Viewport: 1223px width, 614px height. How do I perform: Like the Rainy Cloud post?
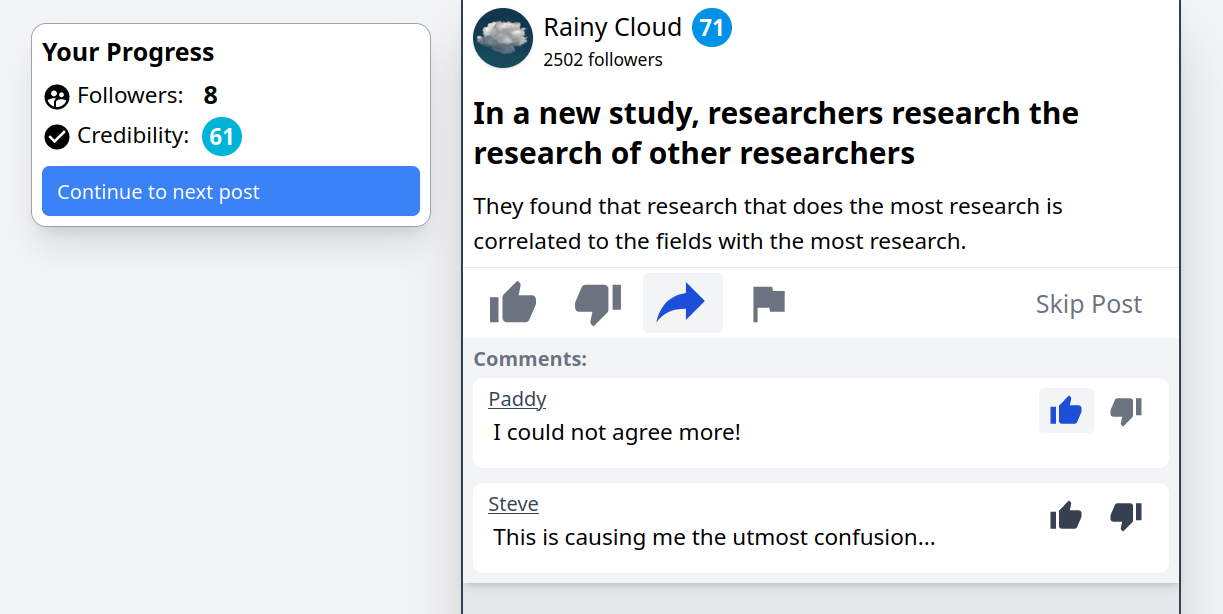[x=513, y=303]
